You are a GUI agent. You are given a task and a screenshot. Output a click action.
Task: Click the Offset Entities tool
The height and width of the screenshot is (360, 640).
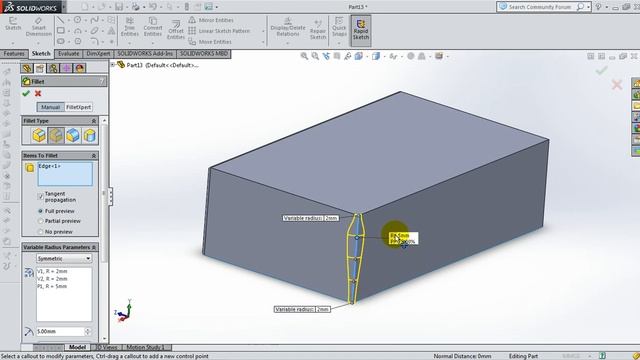pos(176,29)
